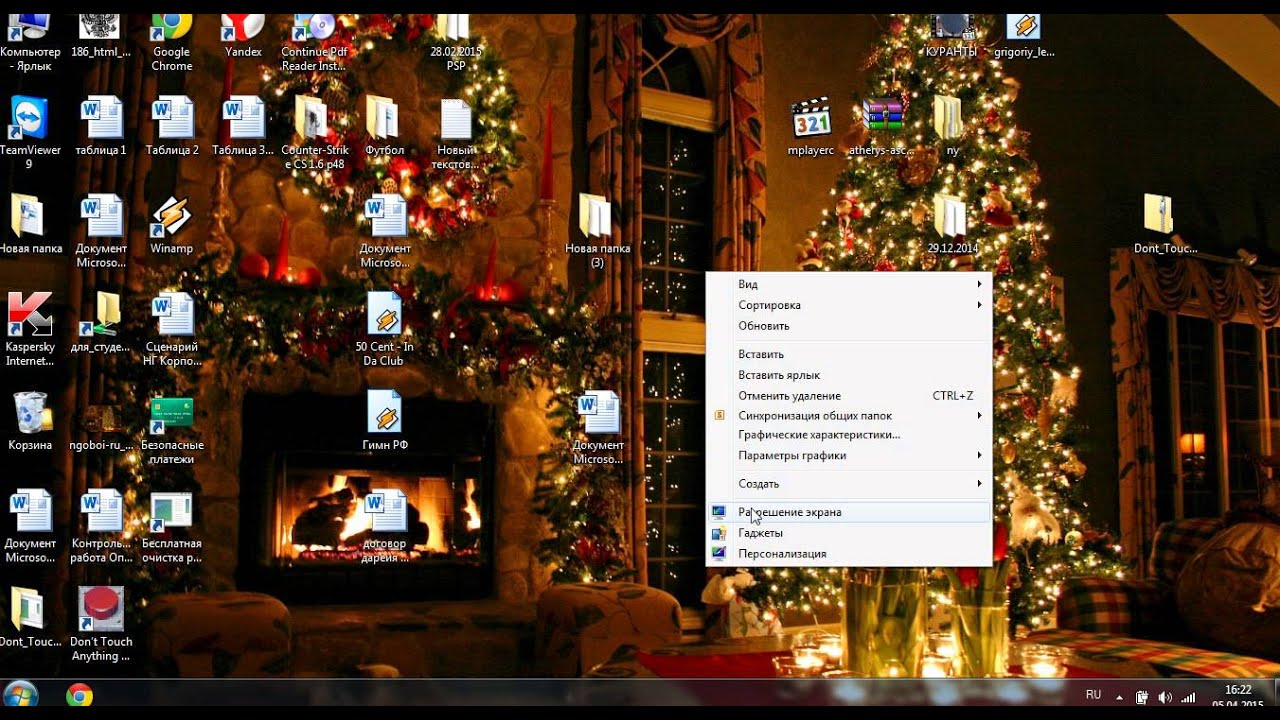Screen dimensions: 1280x720
Task: Open the Windows Start menu
Action: tap(21, 696)
